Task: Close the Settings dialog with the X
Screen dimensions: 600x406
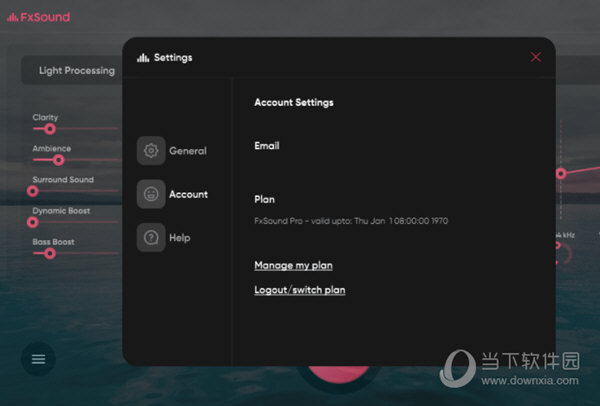Action: click(536, 57)
